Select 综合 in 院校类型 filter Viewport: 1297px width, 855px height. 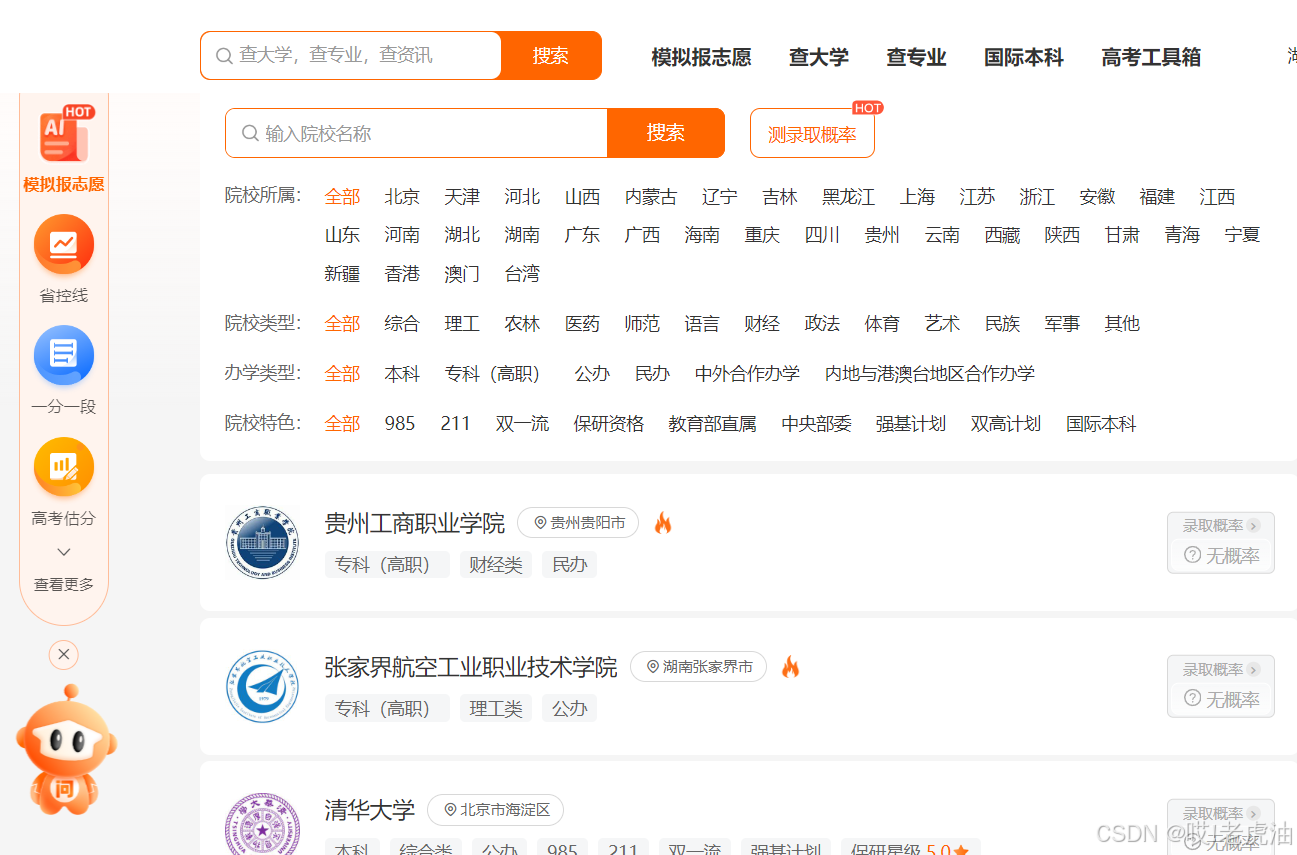pos(402,324)
